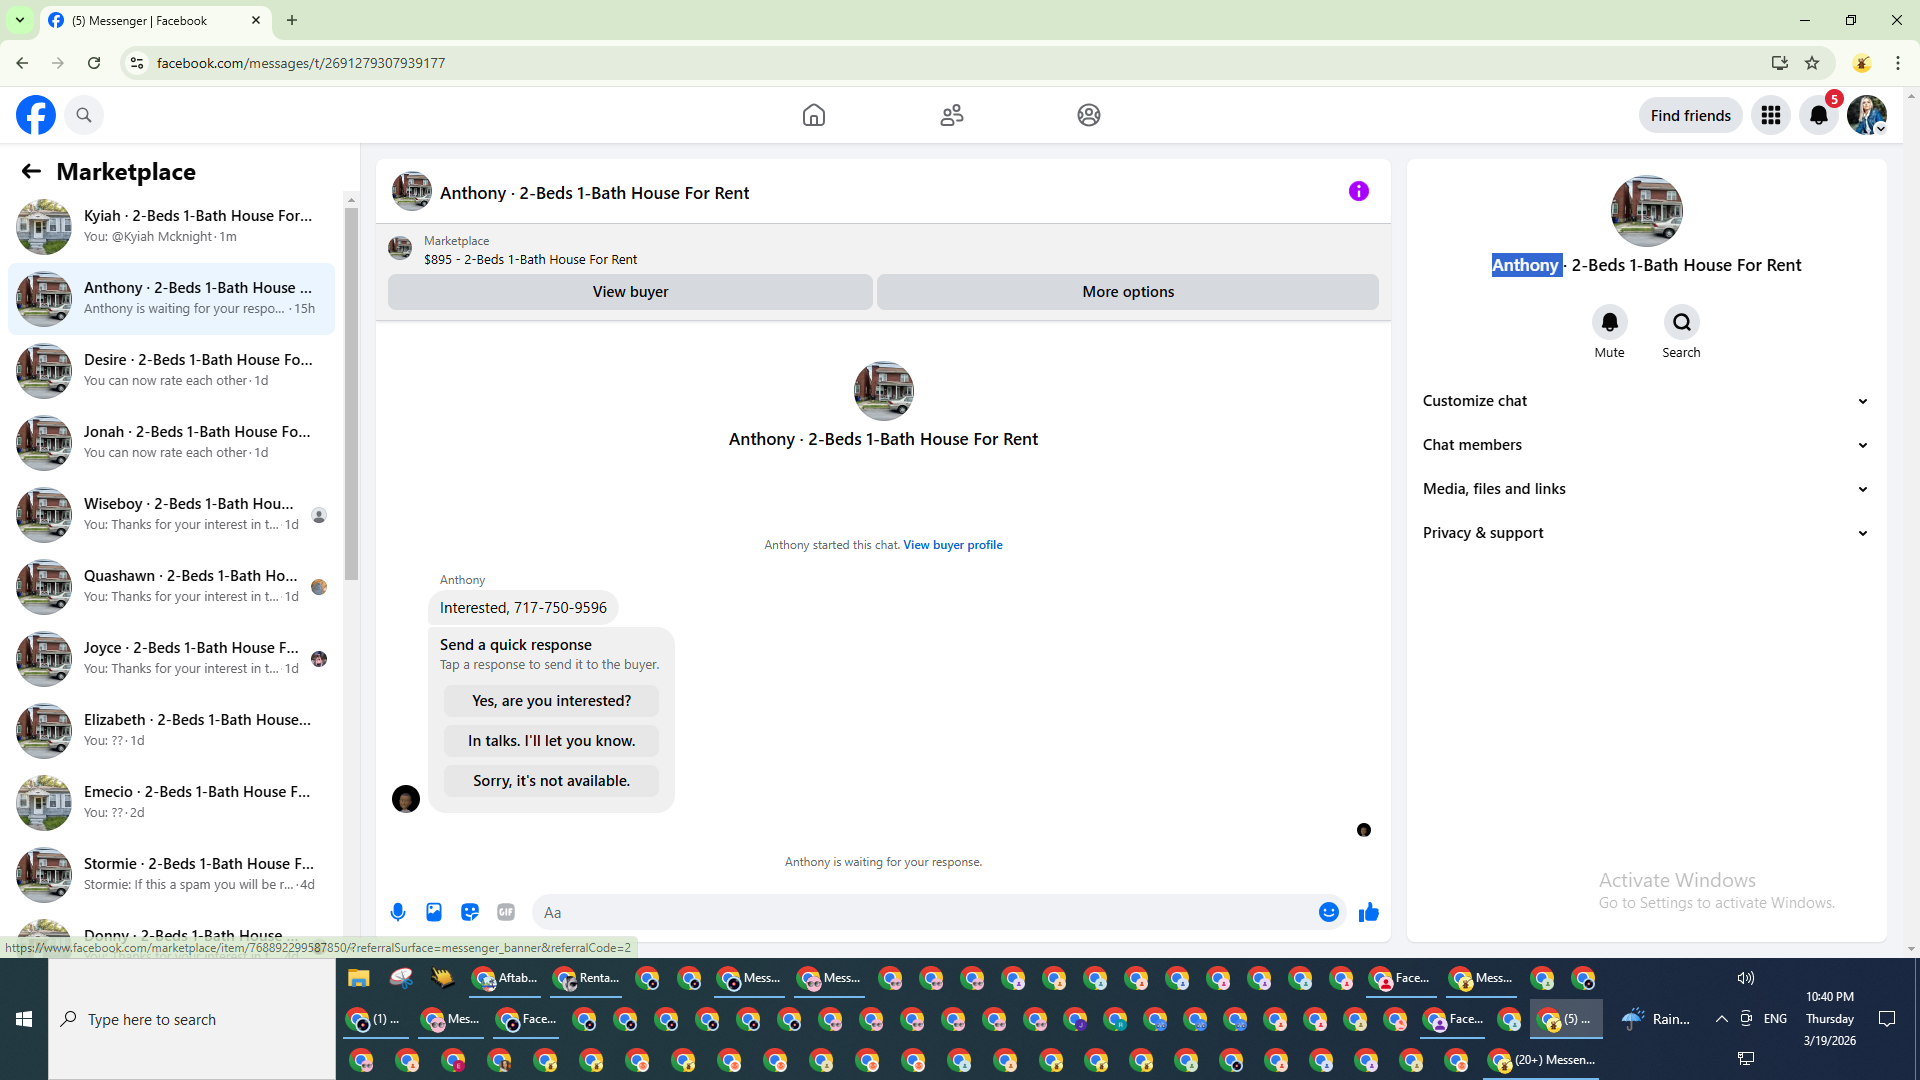Go to Facebook Home tab

coord(814,115)
